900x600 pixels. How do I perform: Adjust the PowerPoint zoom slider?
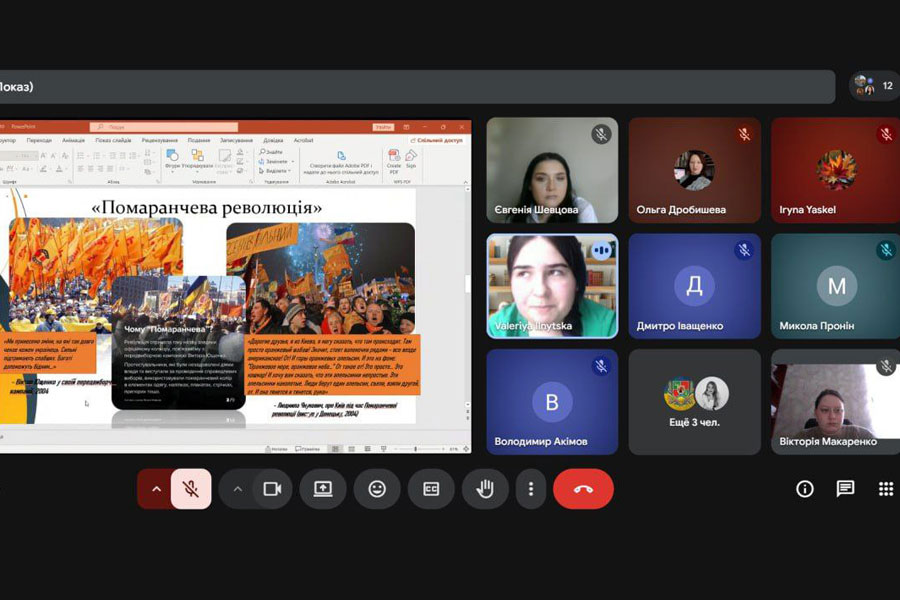click(415, 448)
